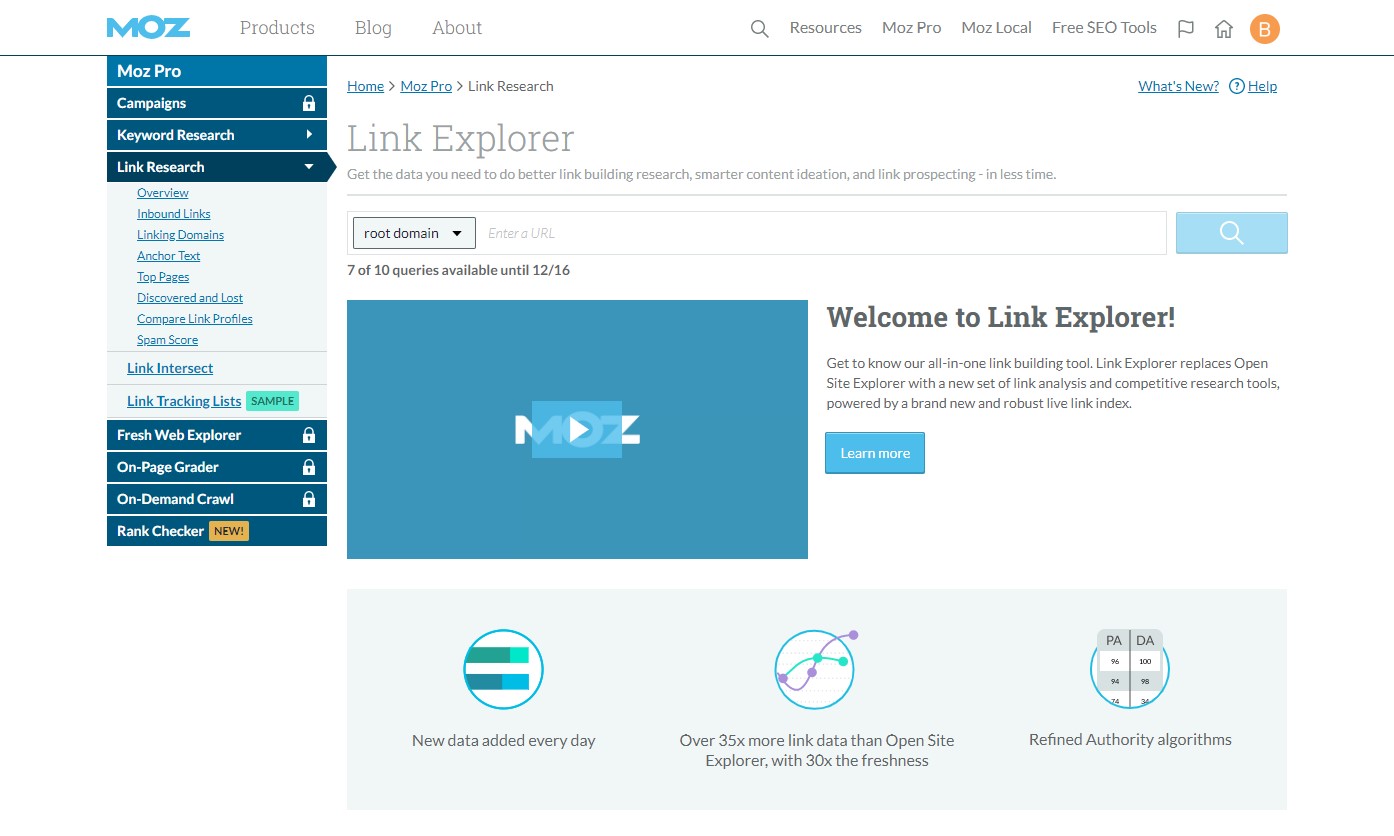Open Resources in top navigation

[826, 28]
